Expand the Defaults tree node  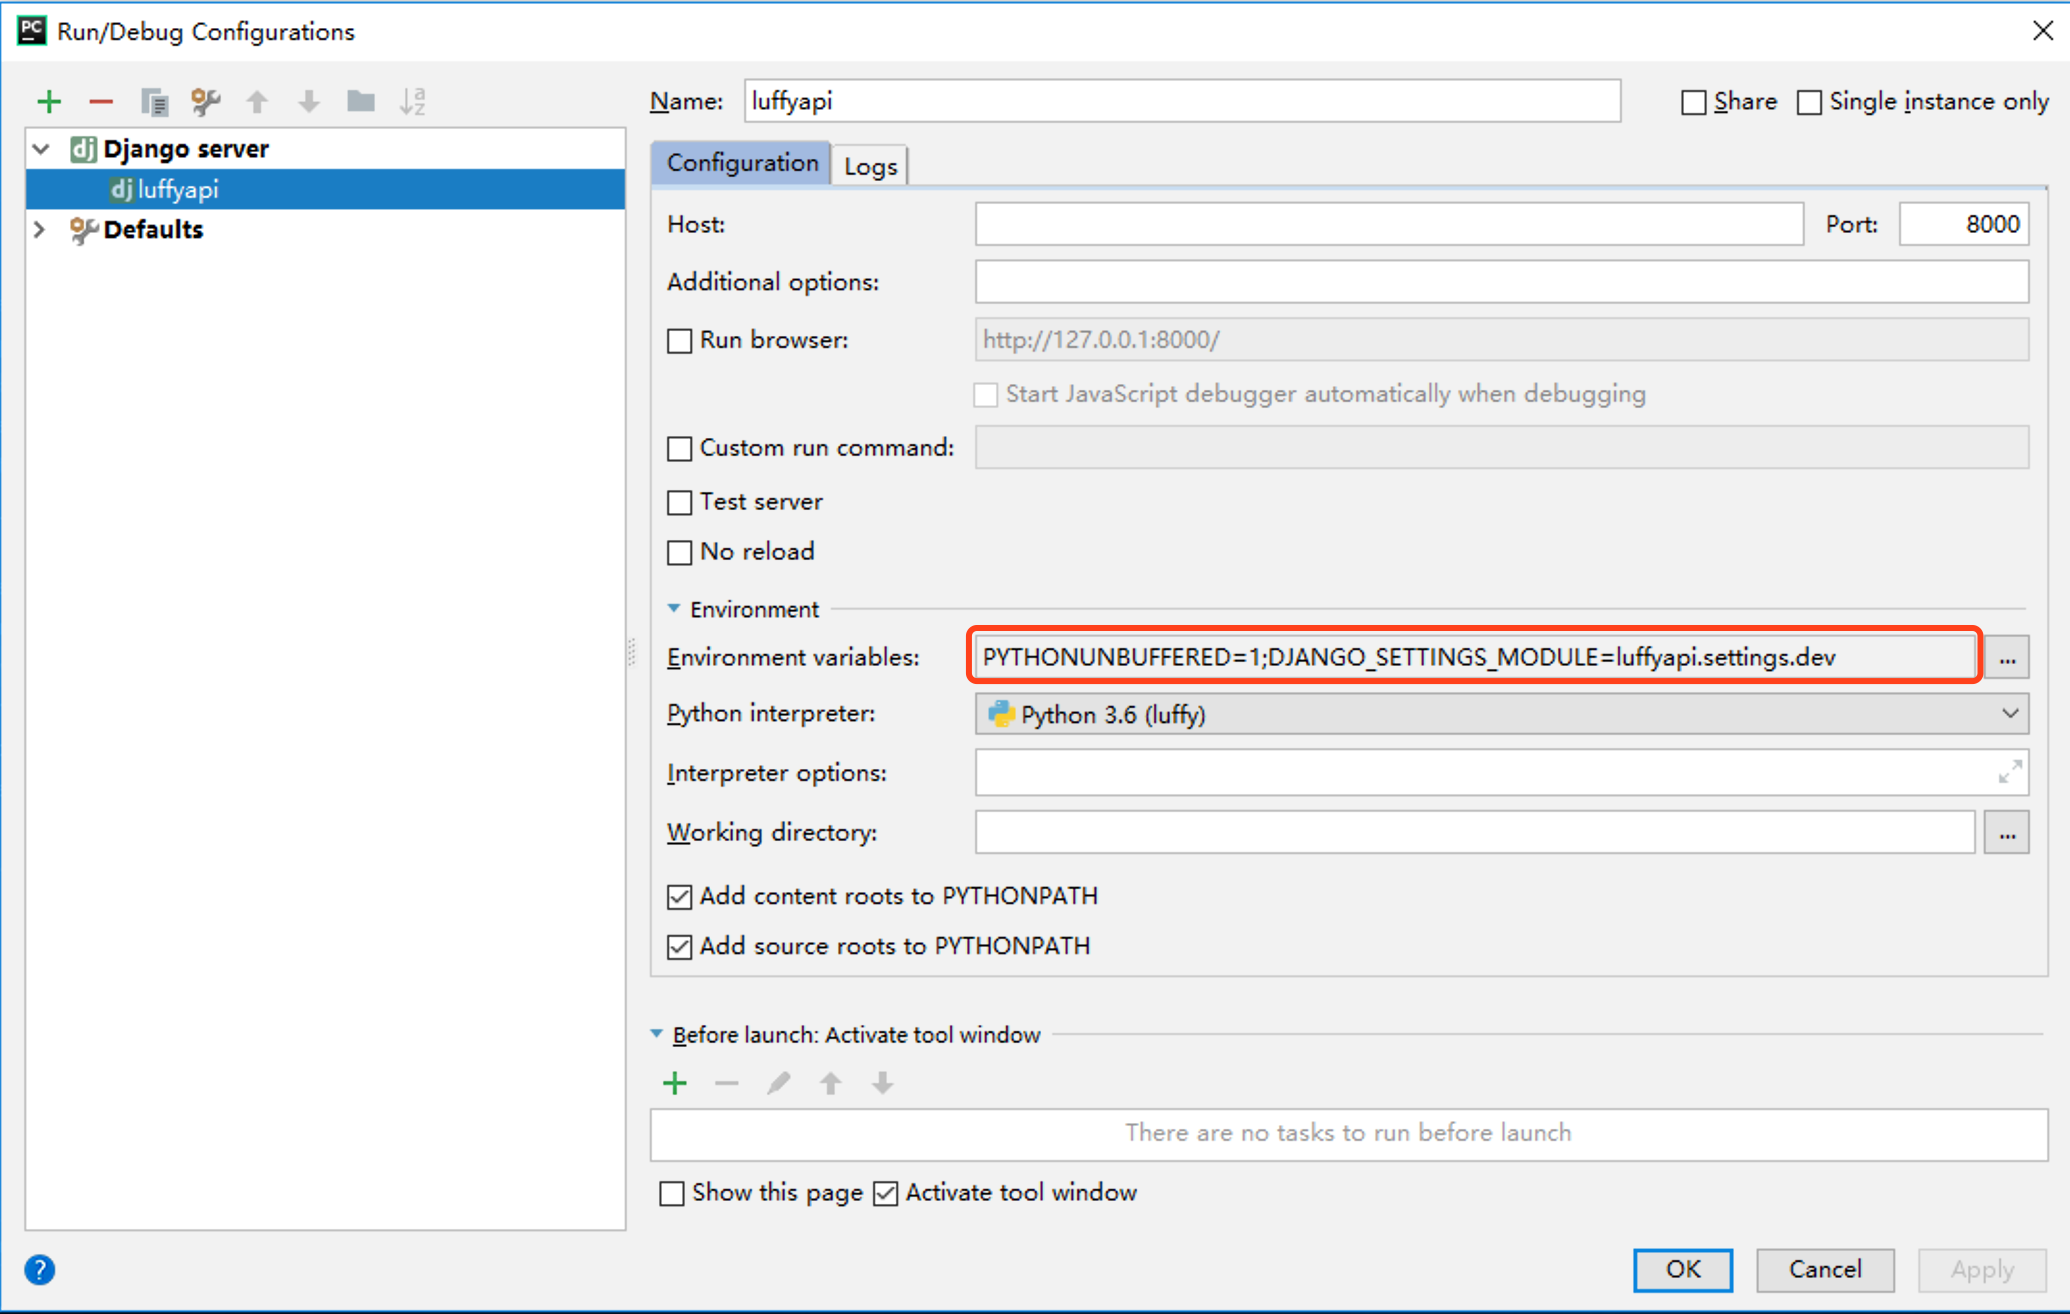click(x=40, y=230)
